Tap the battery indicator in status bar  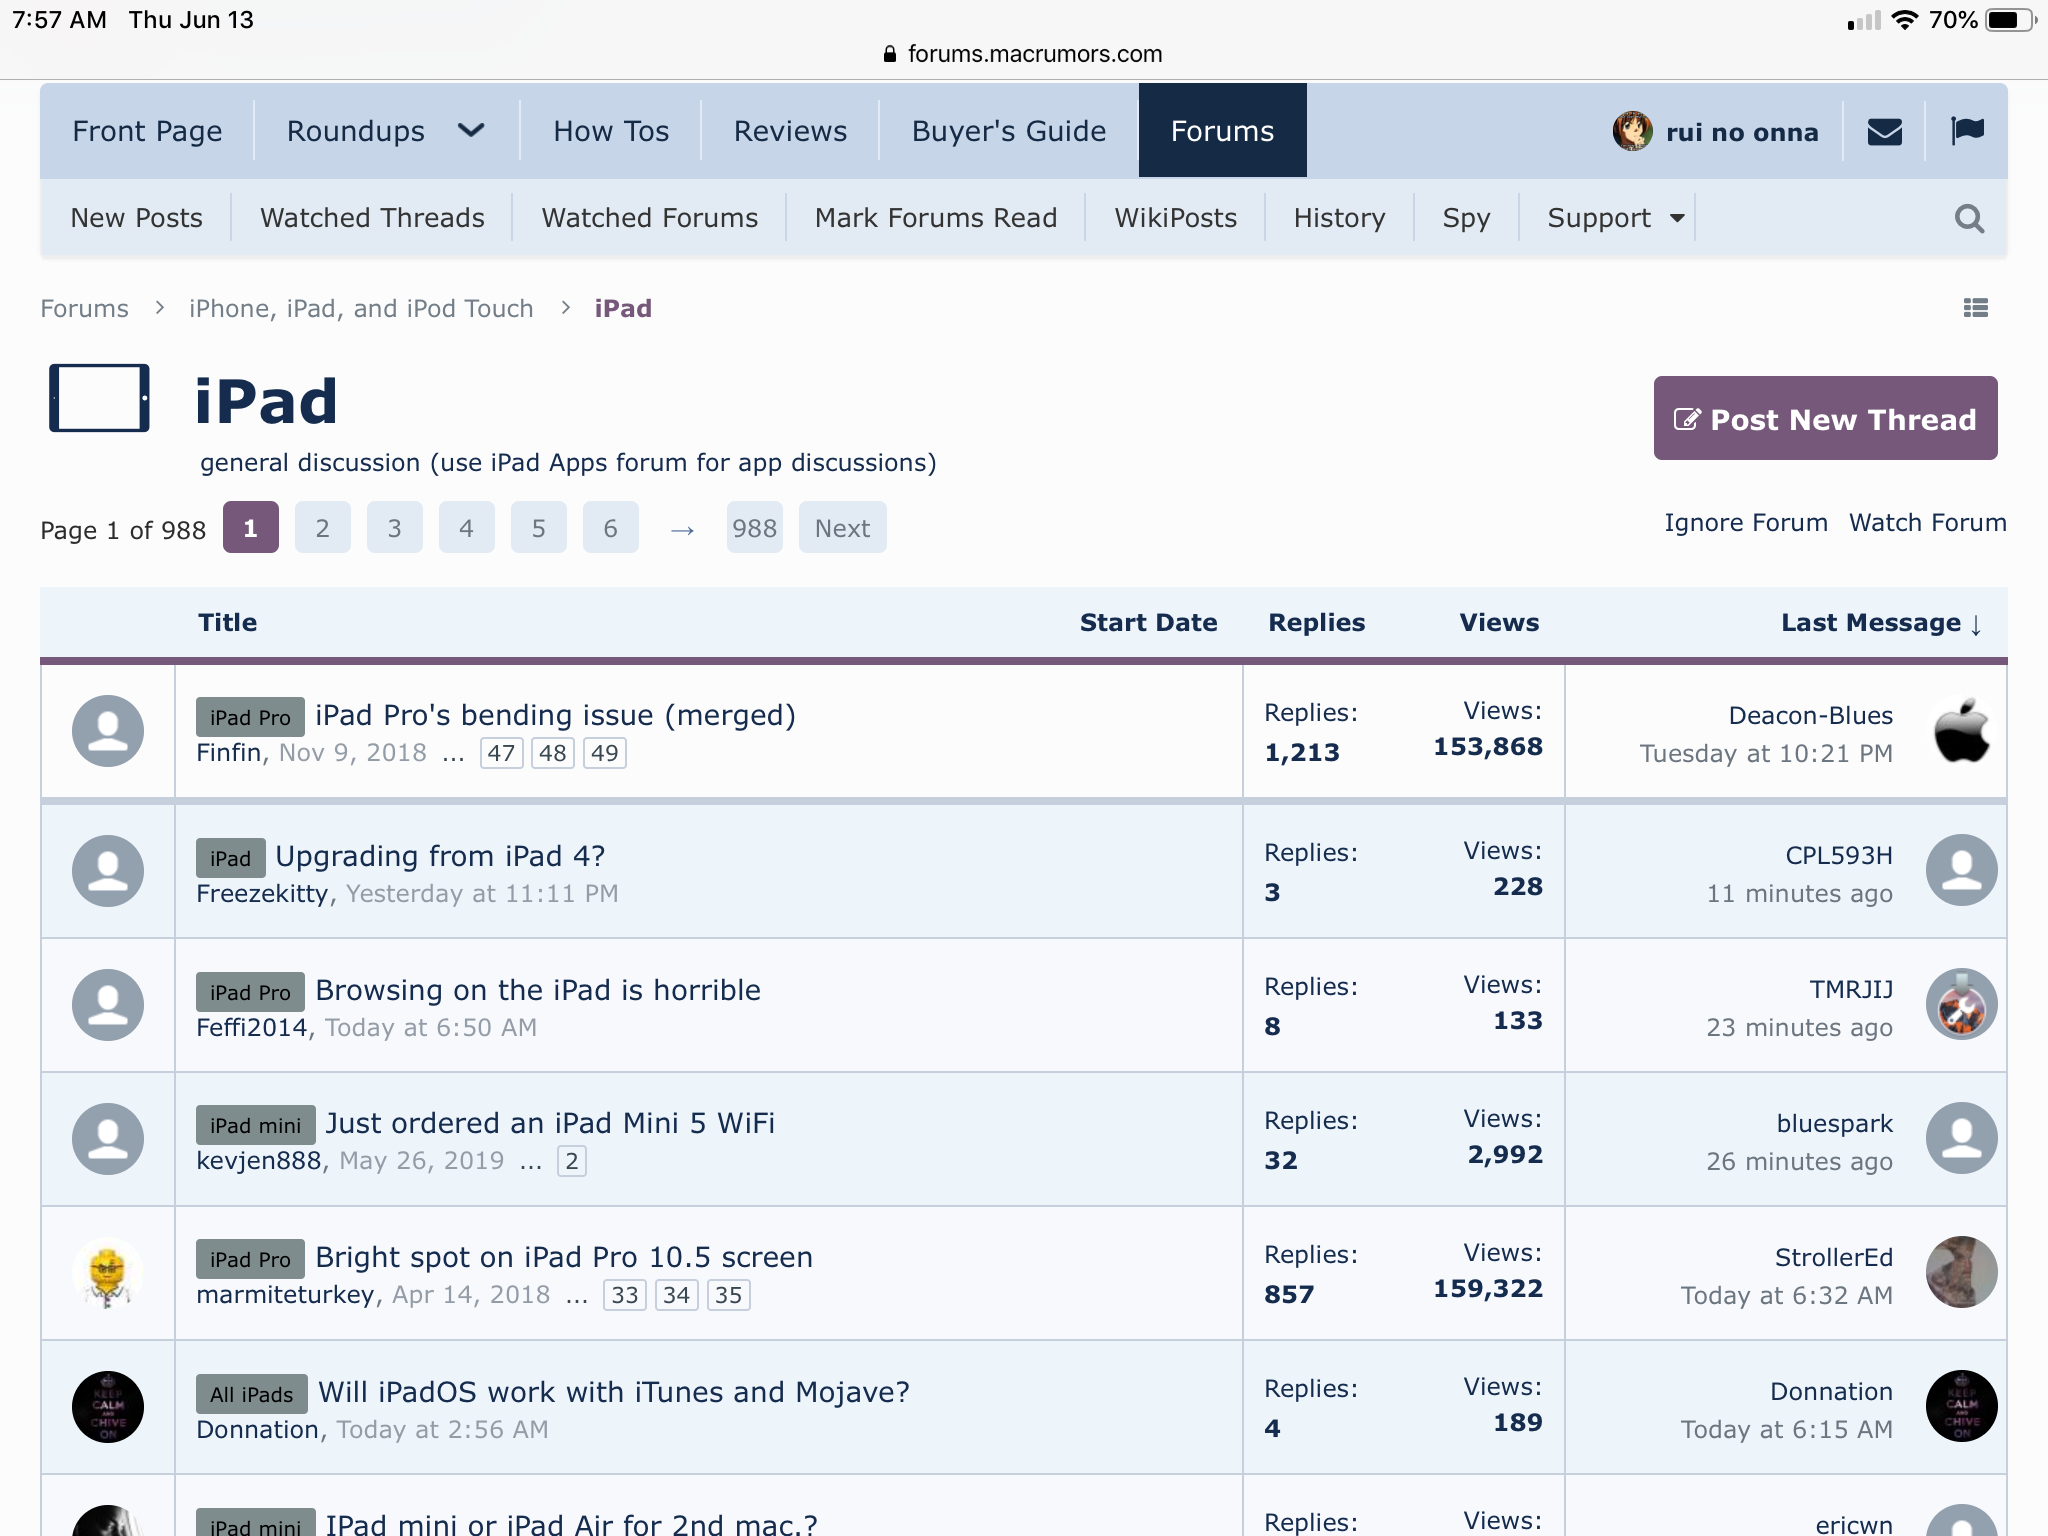point(2013,20)
